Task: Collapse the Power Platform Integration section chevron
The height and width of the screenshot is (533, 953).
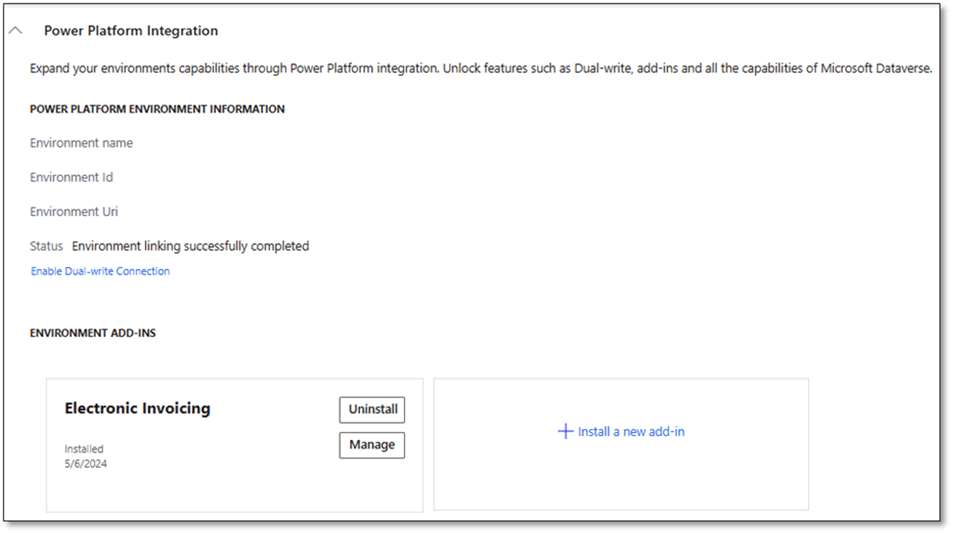Action: click(x=15, y=31)
